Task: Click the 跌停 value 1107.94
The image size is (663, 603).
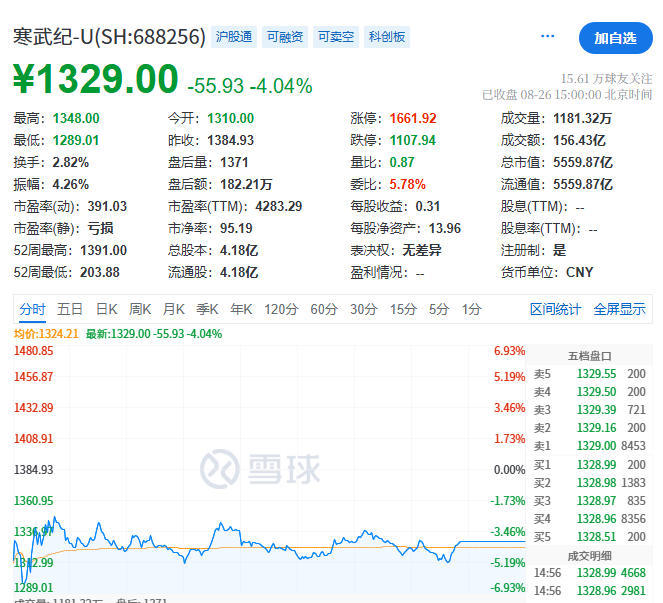Action: coord(413,140)
